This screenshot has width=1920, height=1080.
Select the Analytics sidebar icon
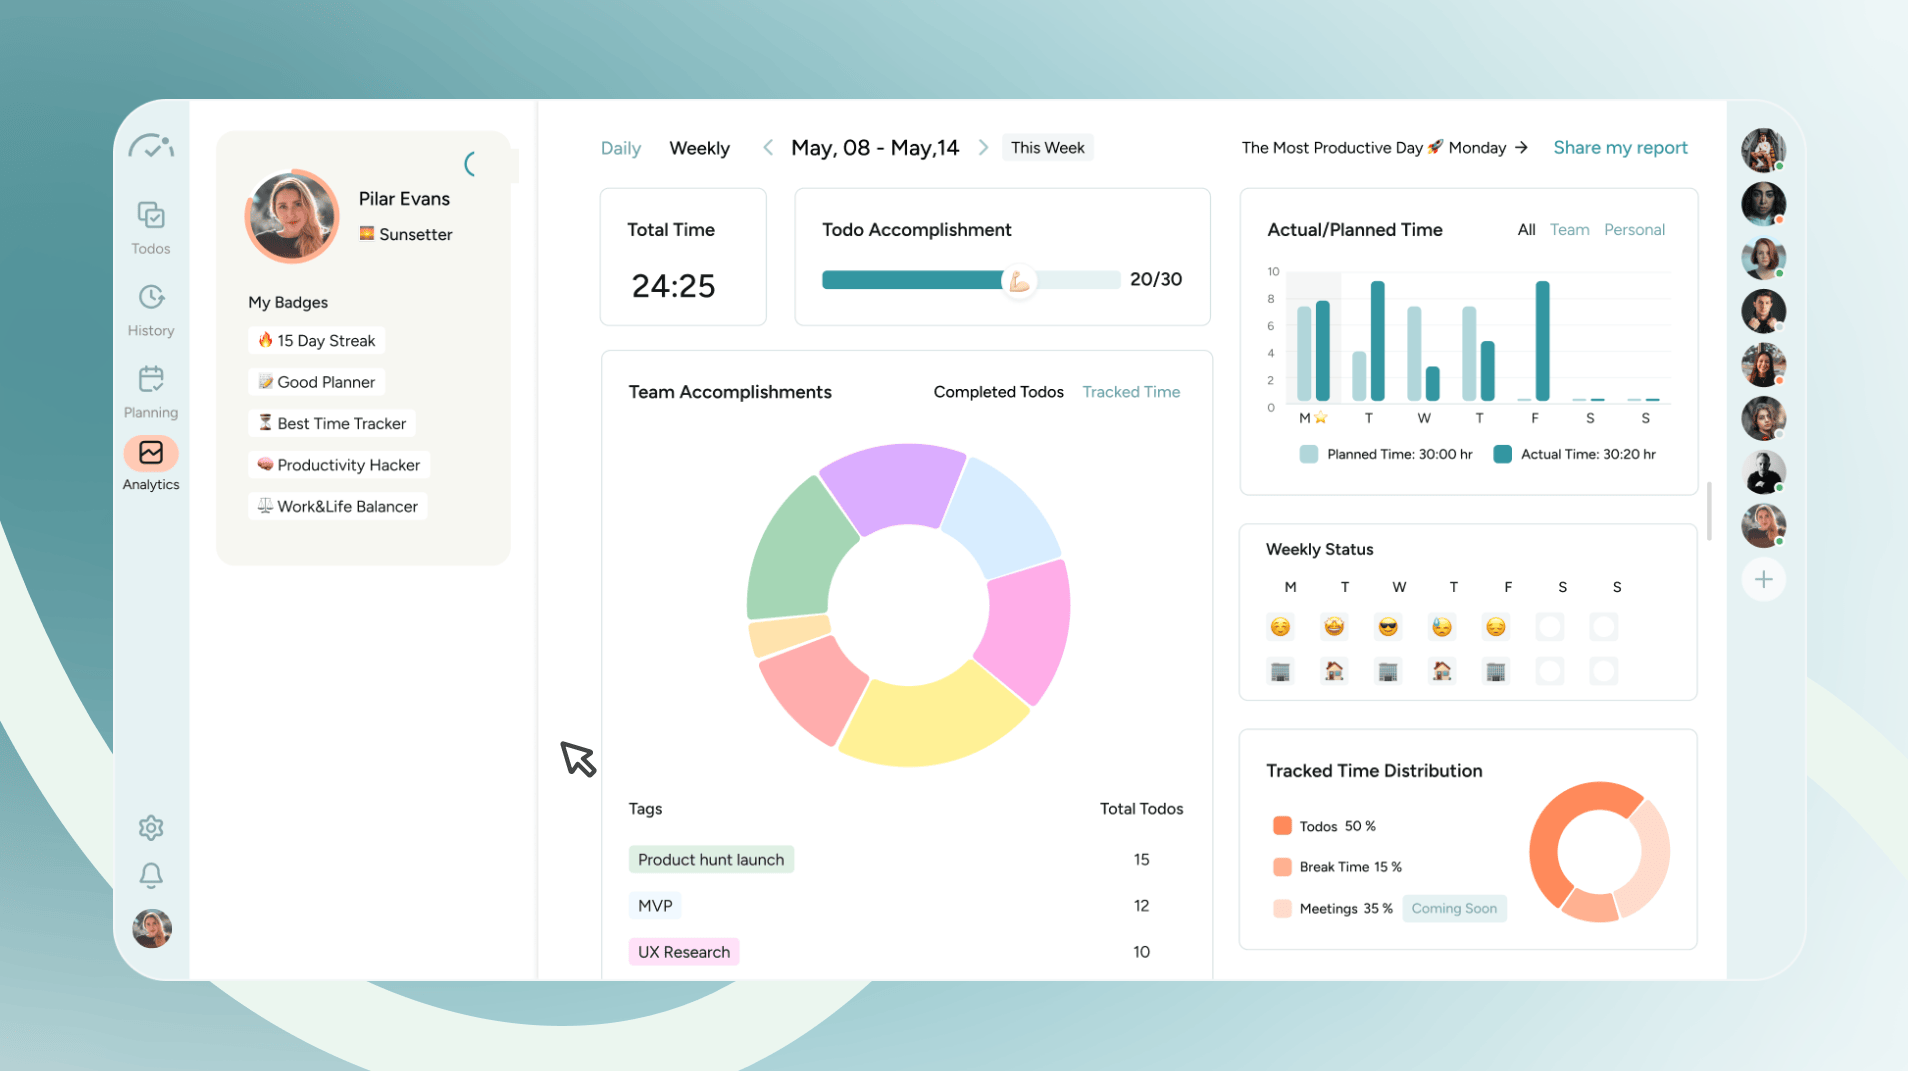pos(151,453)
